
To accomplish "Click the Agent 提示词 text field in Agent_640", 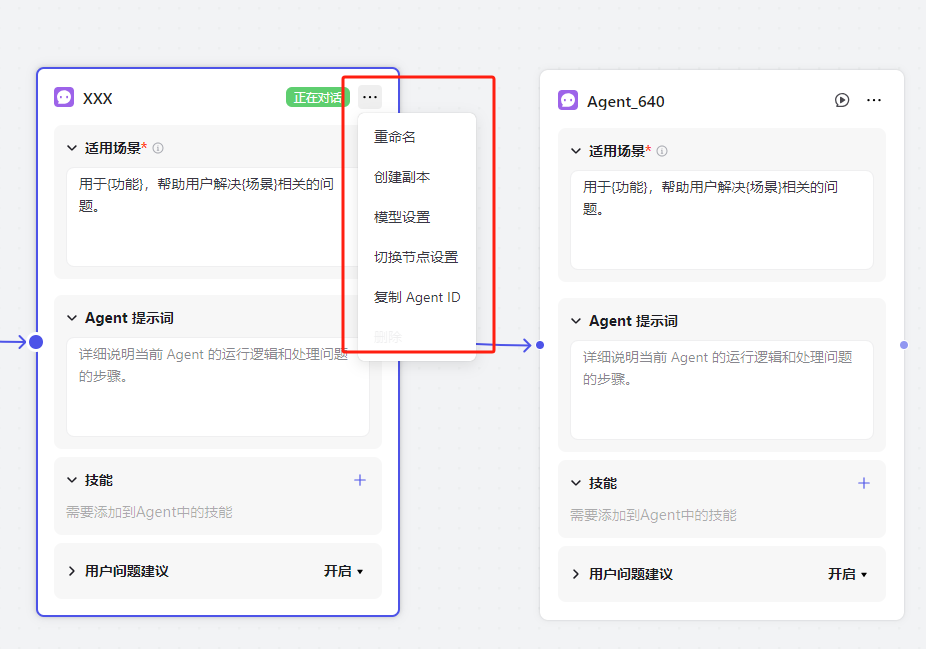I will [x=722, y=390].
